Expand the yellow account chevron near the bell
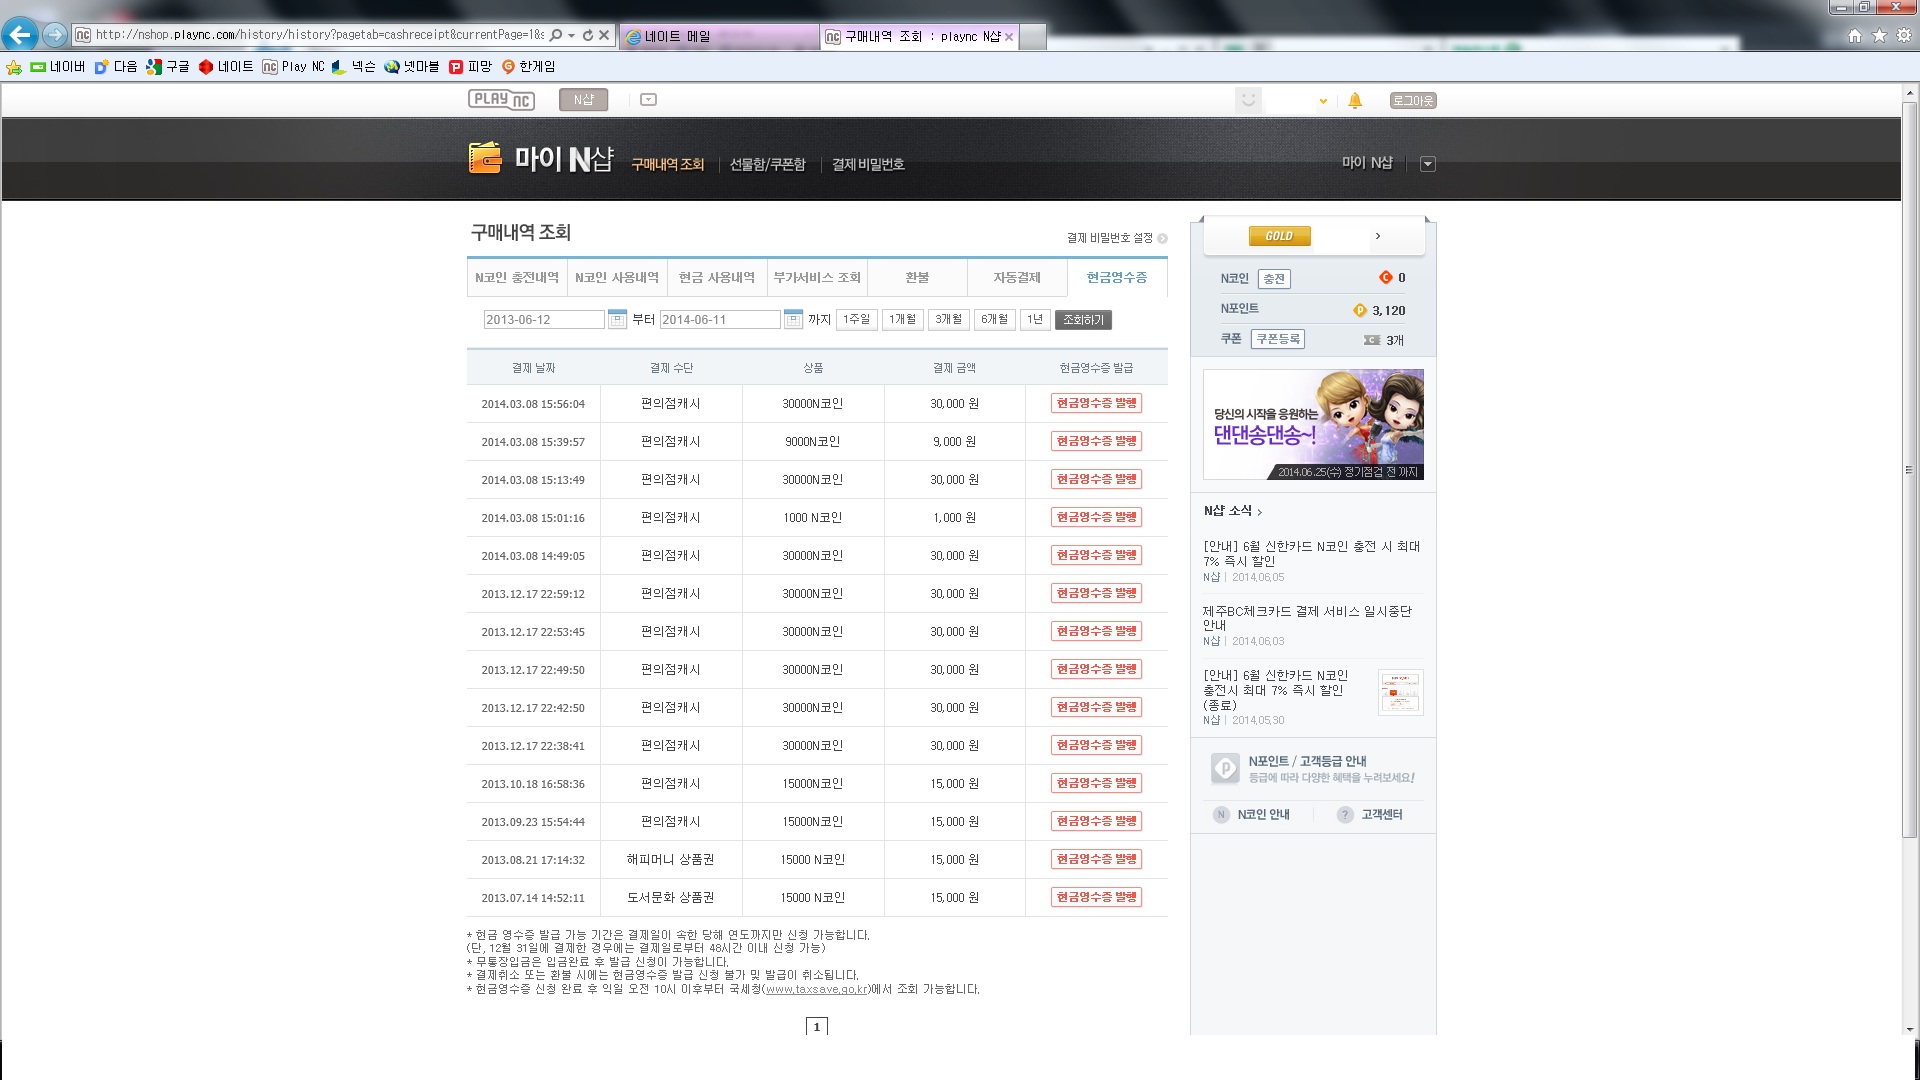Viewport: 1920px width, 1080px height. [x=1323, y=101]
